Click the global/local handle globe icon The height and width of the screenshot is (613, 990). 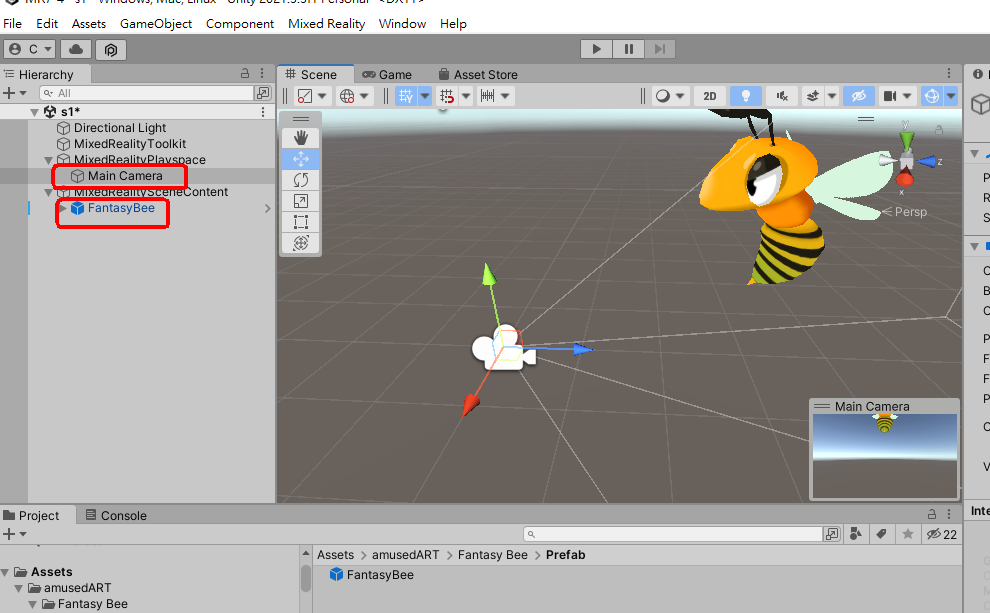point(347,96)
